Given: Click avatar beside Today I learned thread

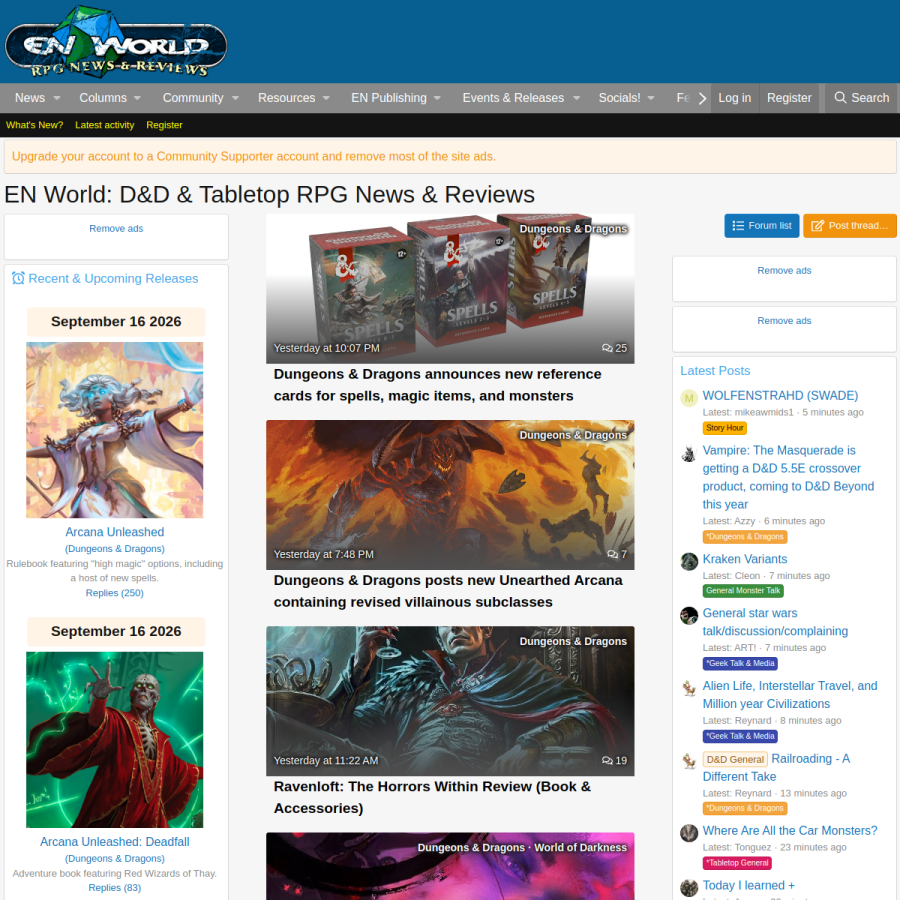Looking at the screenshot, I should pyautogui.click(x=689, y=888).
